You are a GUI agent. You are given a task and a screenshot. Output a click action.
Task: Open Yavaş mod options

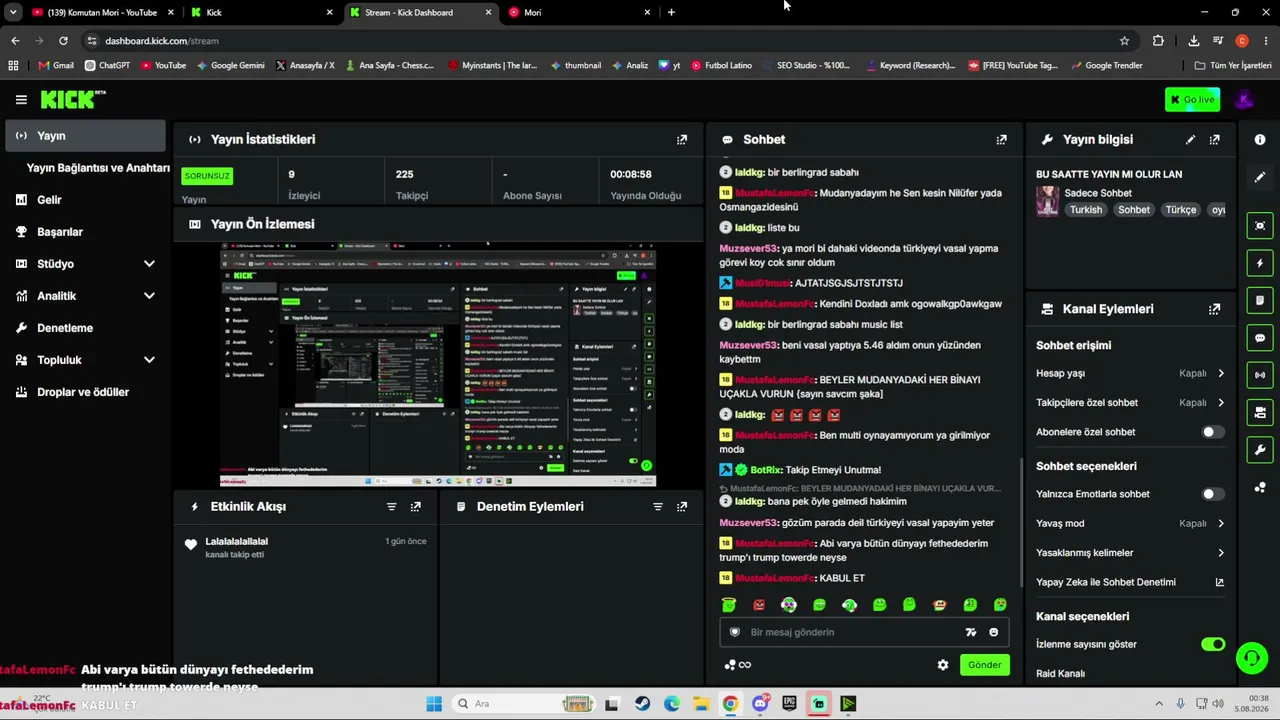(x=1130, y=523)
